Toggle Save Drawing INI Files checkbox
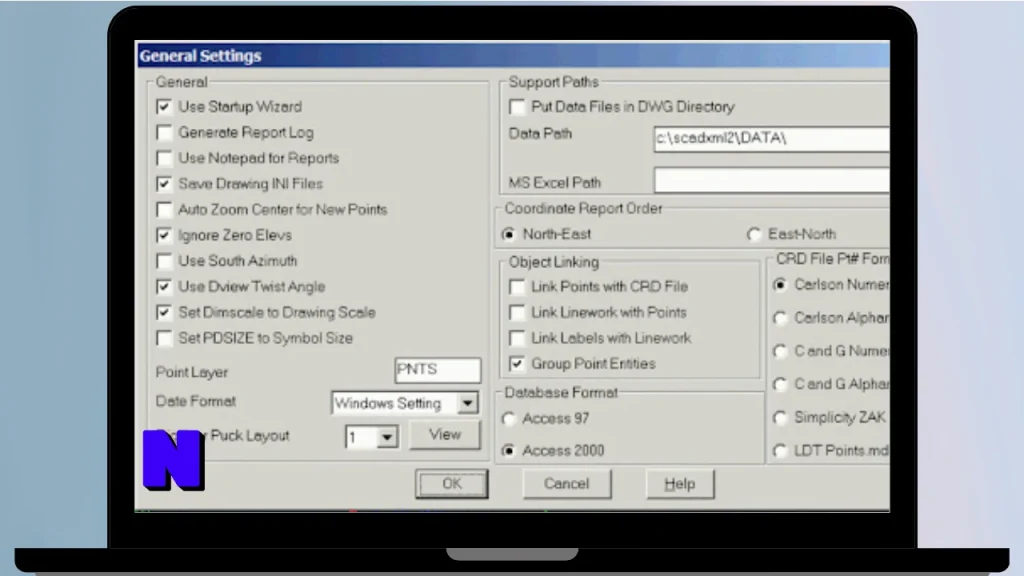 (164, 184)
